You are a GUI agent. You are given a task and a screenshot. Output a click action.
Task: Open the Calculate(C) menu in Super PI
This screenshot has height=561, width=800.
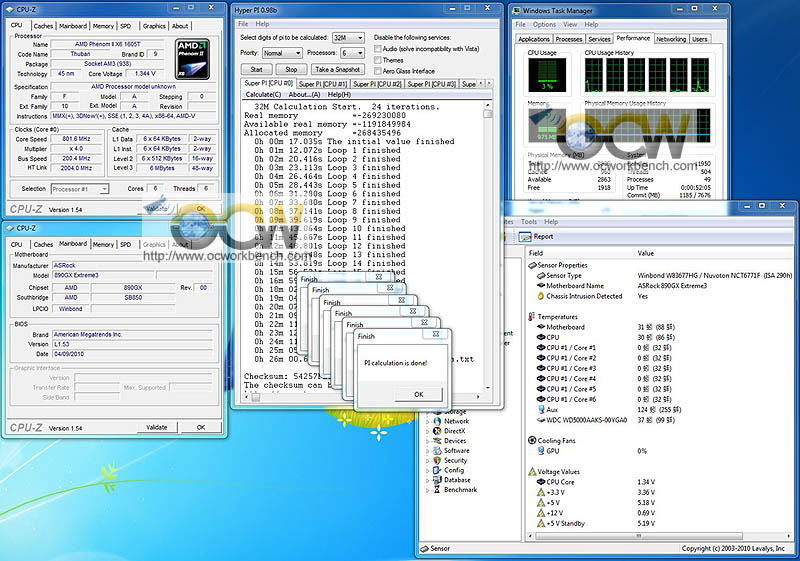tap(263, 95)
